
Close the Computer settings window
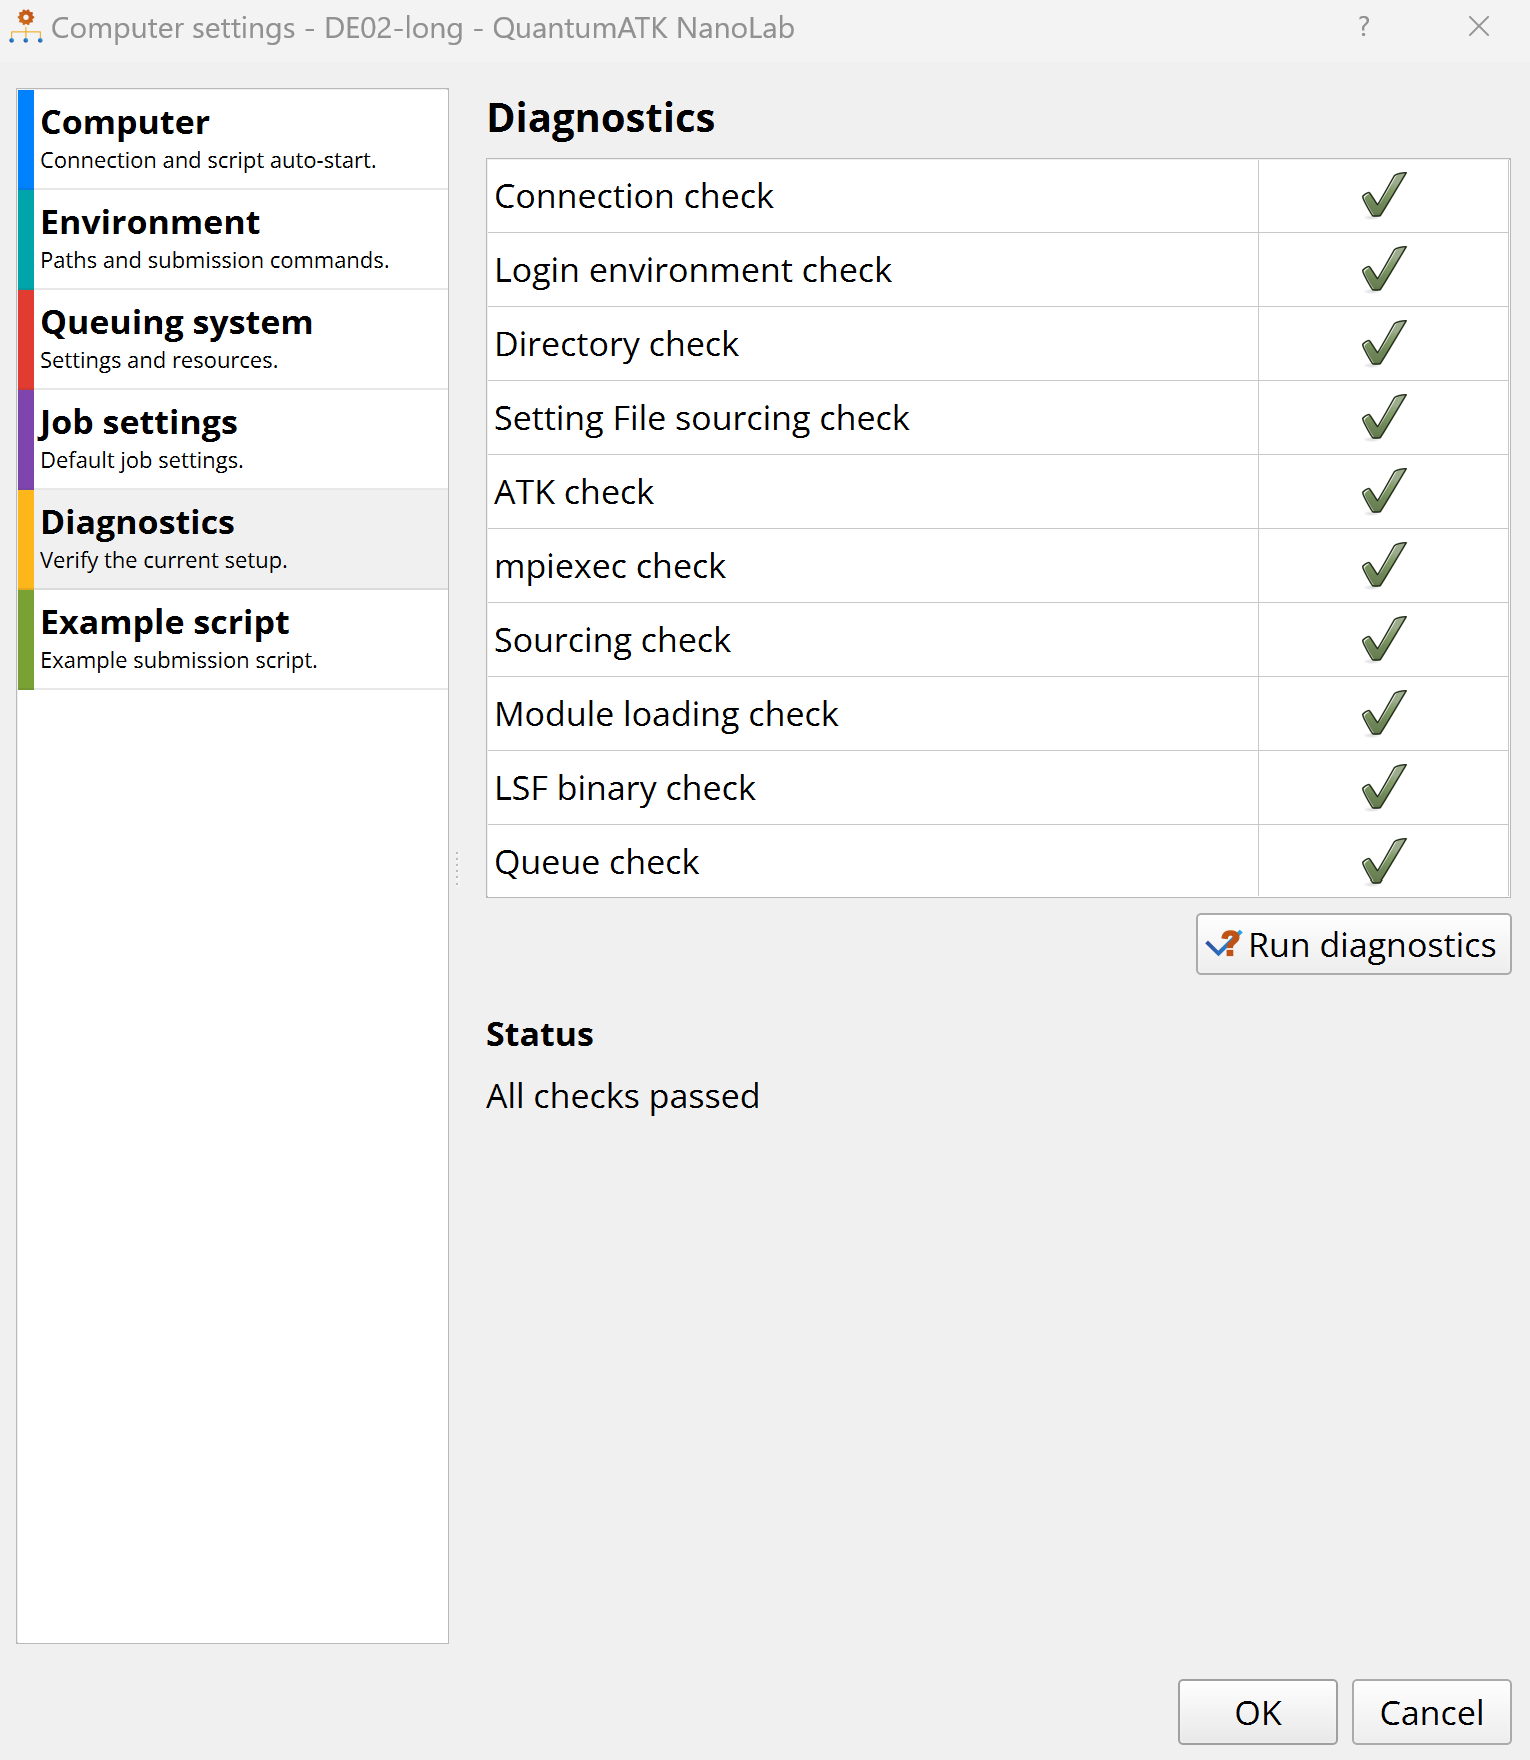click(1479, 27)
